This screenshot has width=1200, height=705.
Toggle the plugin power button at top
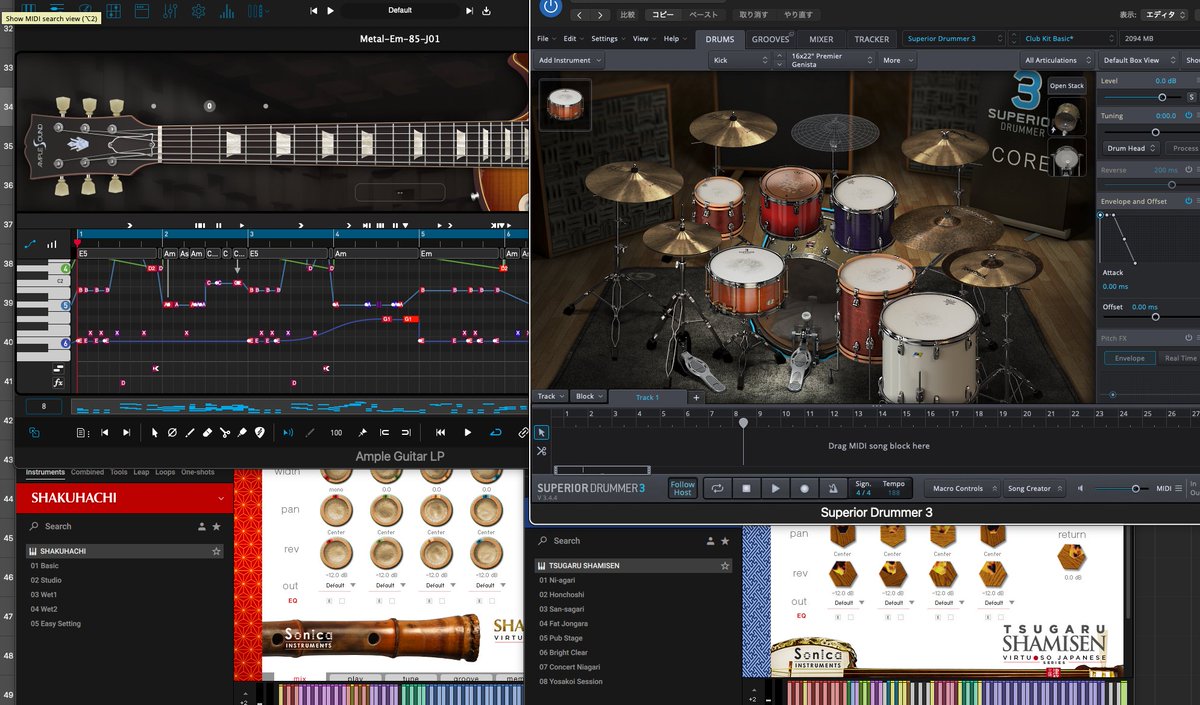click(550, 5)
